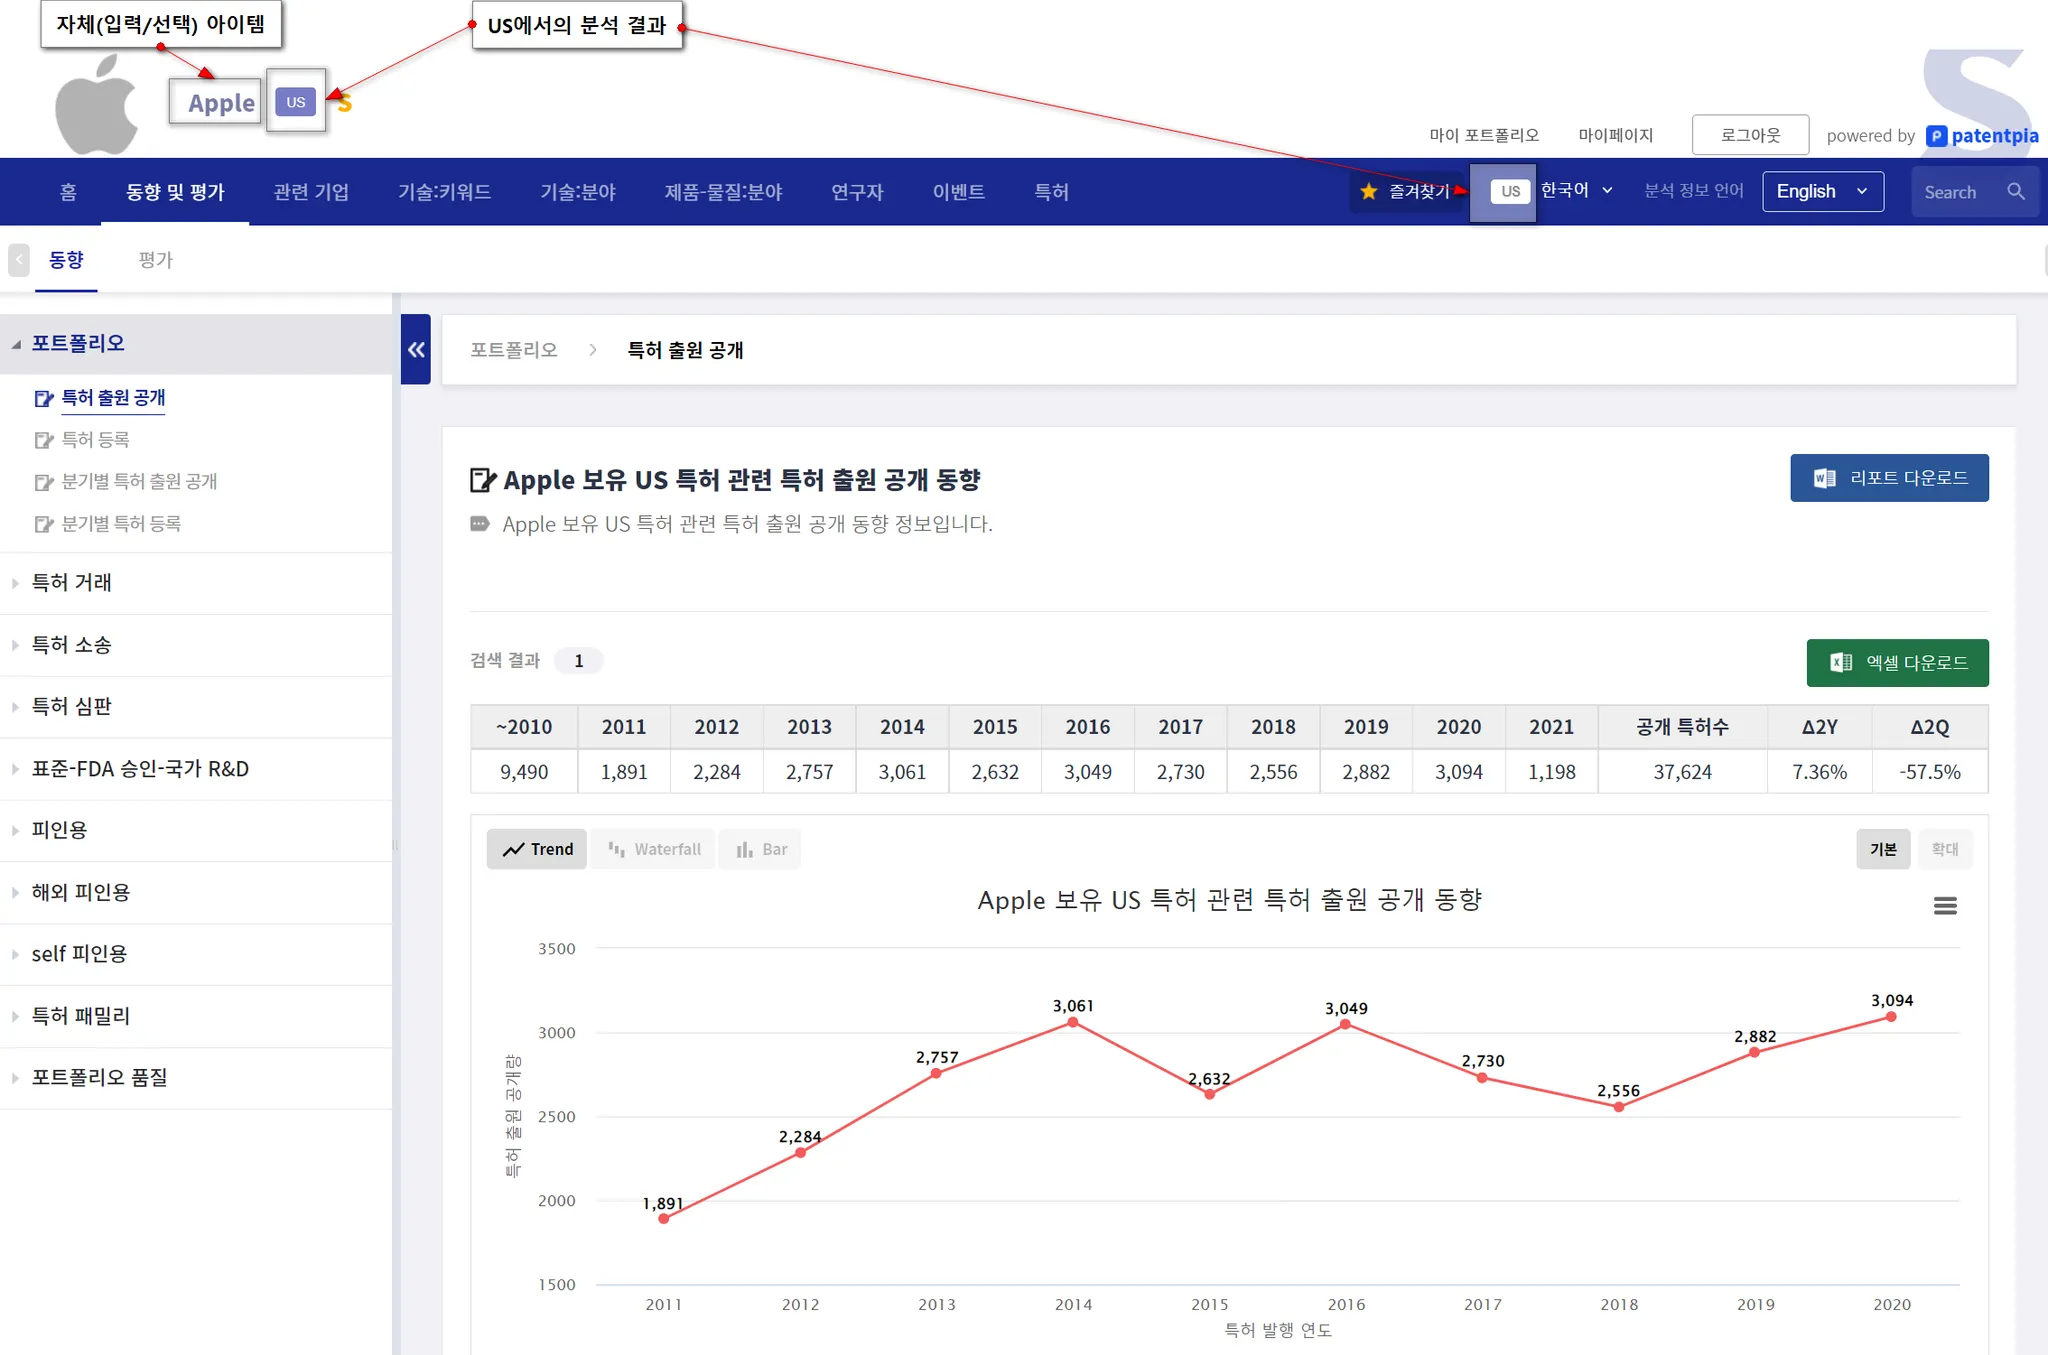The width and height of the screenshot is (2048, 1355).
Task: Click the Apple logo image
Action: pos(96,105)
